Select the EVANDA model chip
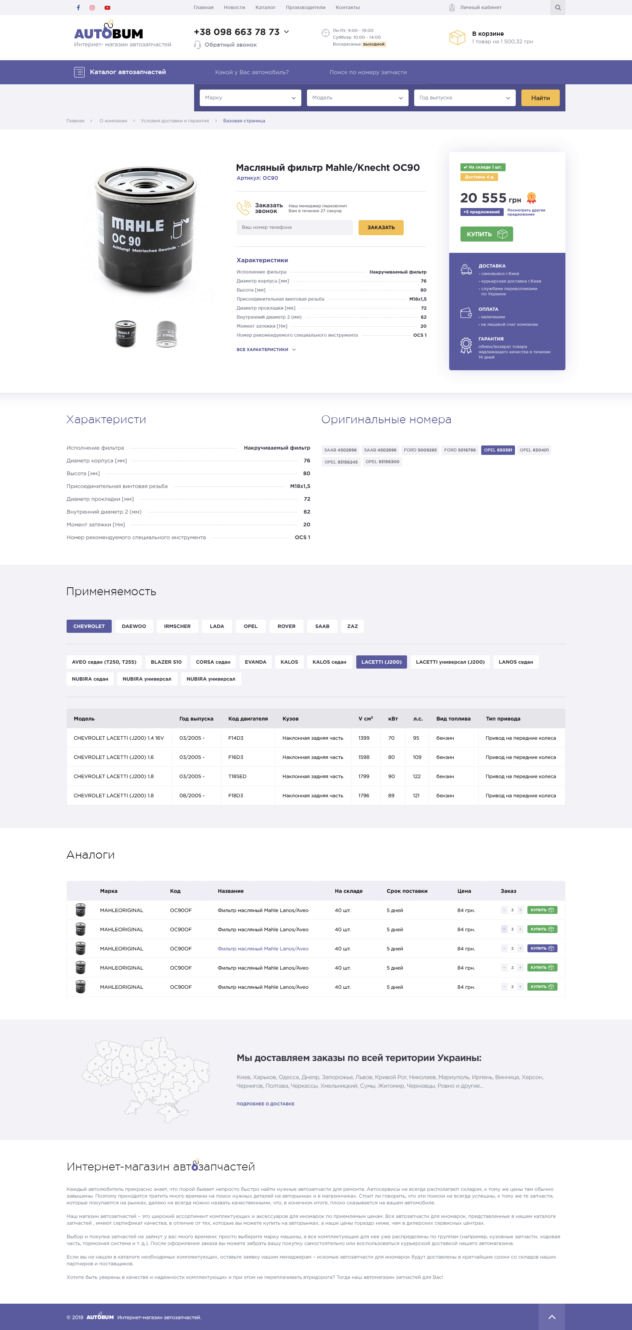This screenshot has height=1330, width=632. coord(256,662)
